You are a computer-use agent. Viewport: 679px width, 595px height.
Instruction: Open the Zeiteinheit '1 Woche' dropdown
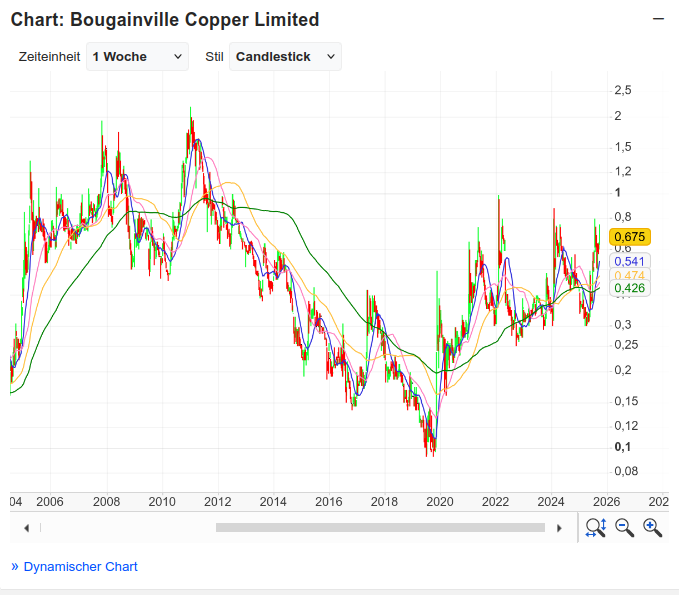tap(137, 56)
